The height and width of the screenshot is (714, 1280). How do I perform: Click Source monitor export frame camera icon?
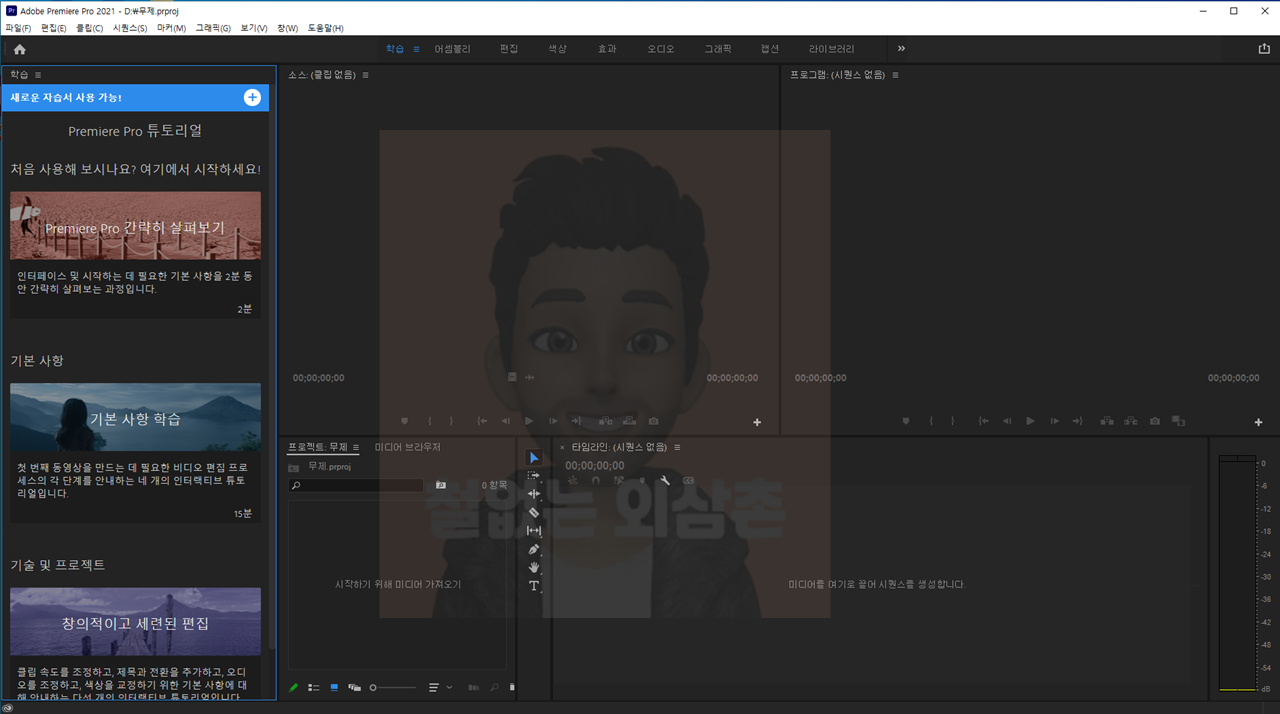coord(653,421)
